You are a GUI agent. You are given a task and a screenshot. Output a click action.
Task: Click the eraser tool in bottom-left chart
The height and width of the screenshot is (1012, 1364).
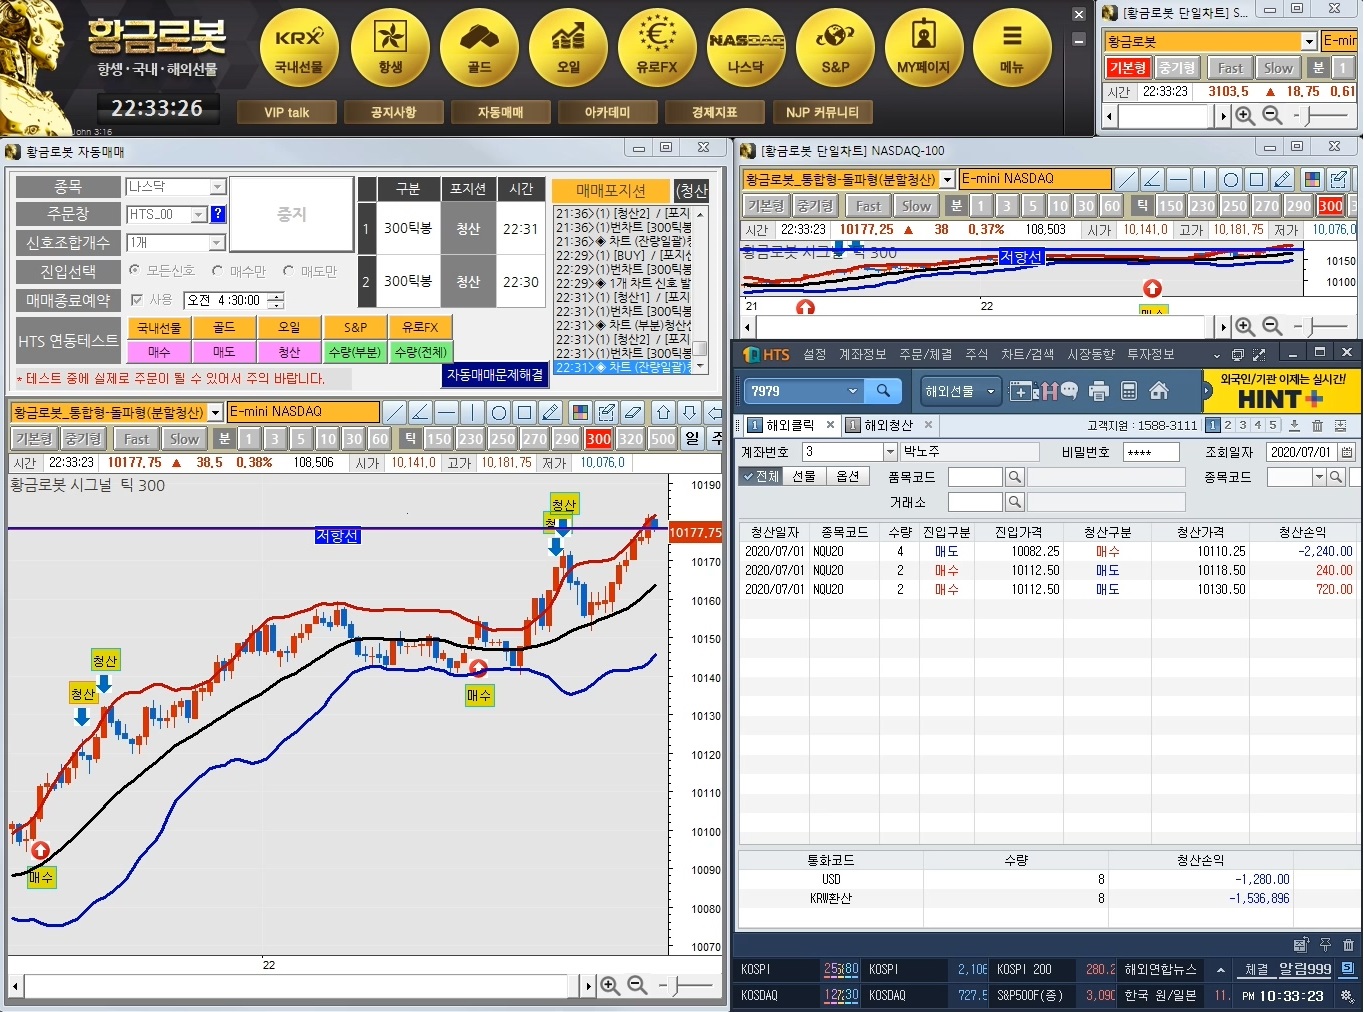(632, 412)
